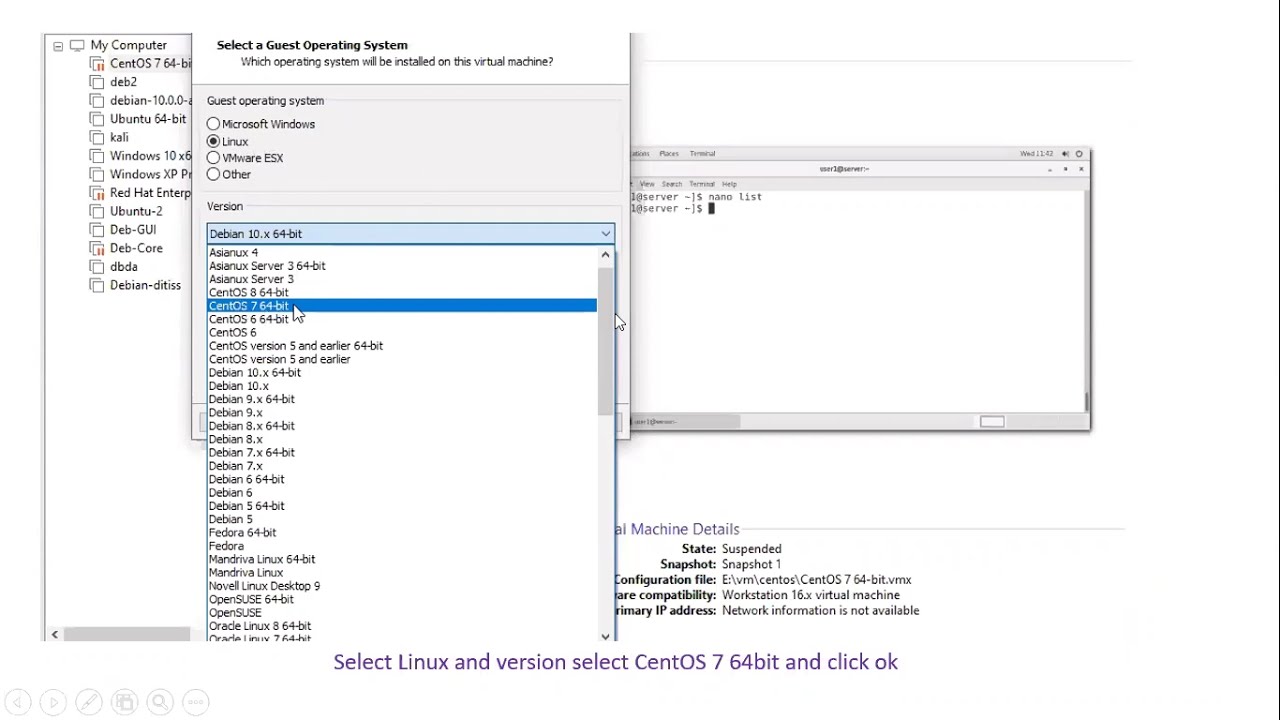Advance to the next slide arrow icon

click(x=54, y=702)
